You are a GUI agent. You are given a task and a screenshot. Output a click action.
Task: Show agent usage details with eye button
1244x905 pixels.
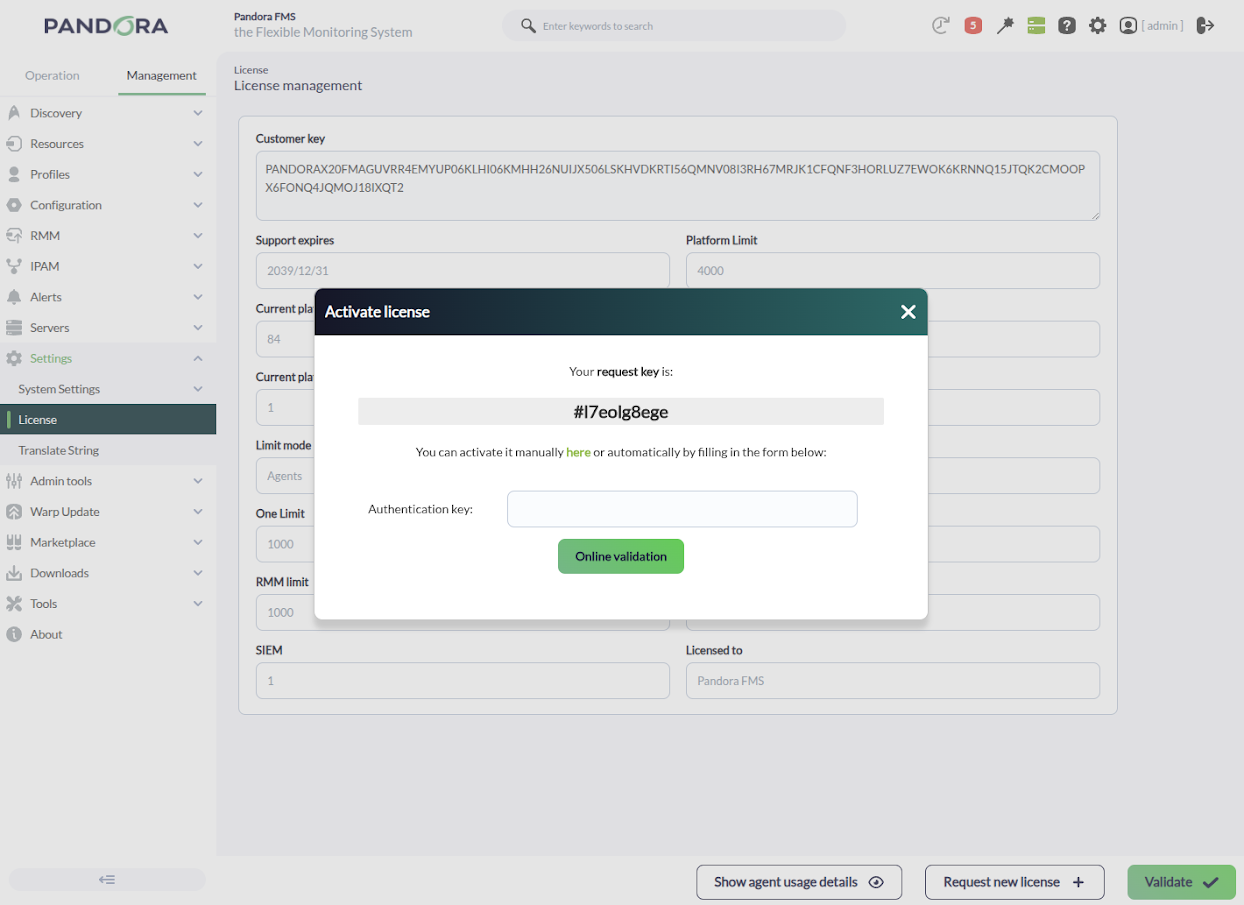click(799, 882)
